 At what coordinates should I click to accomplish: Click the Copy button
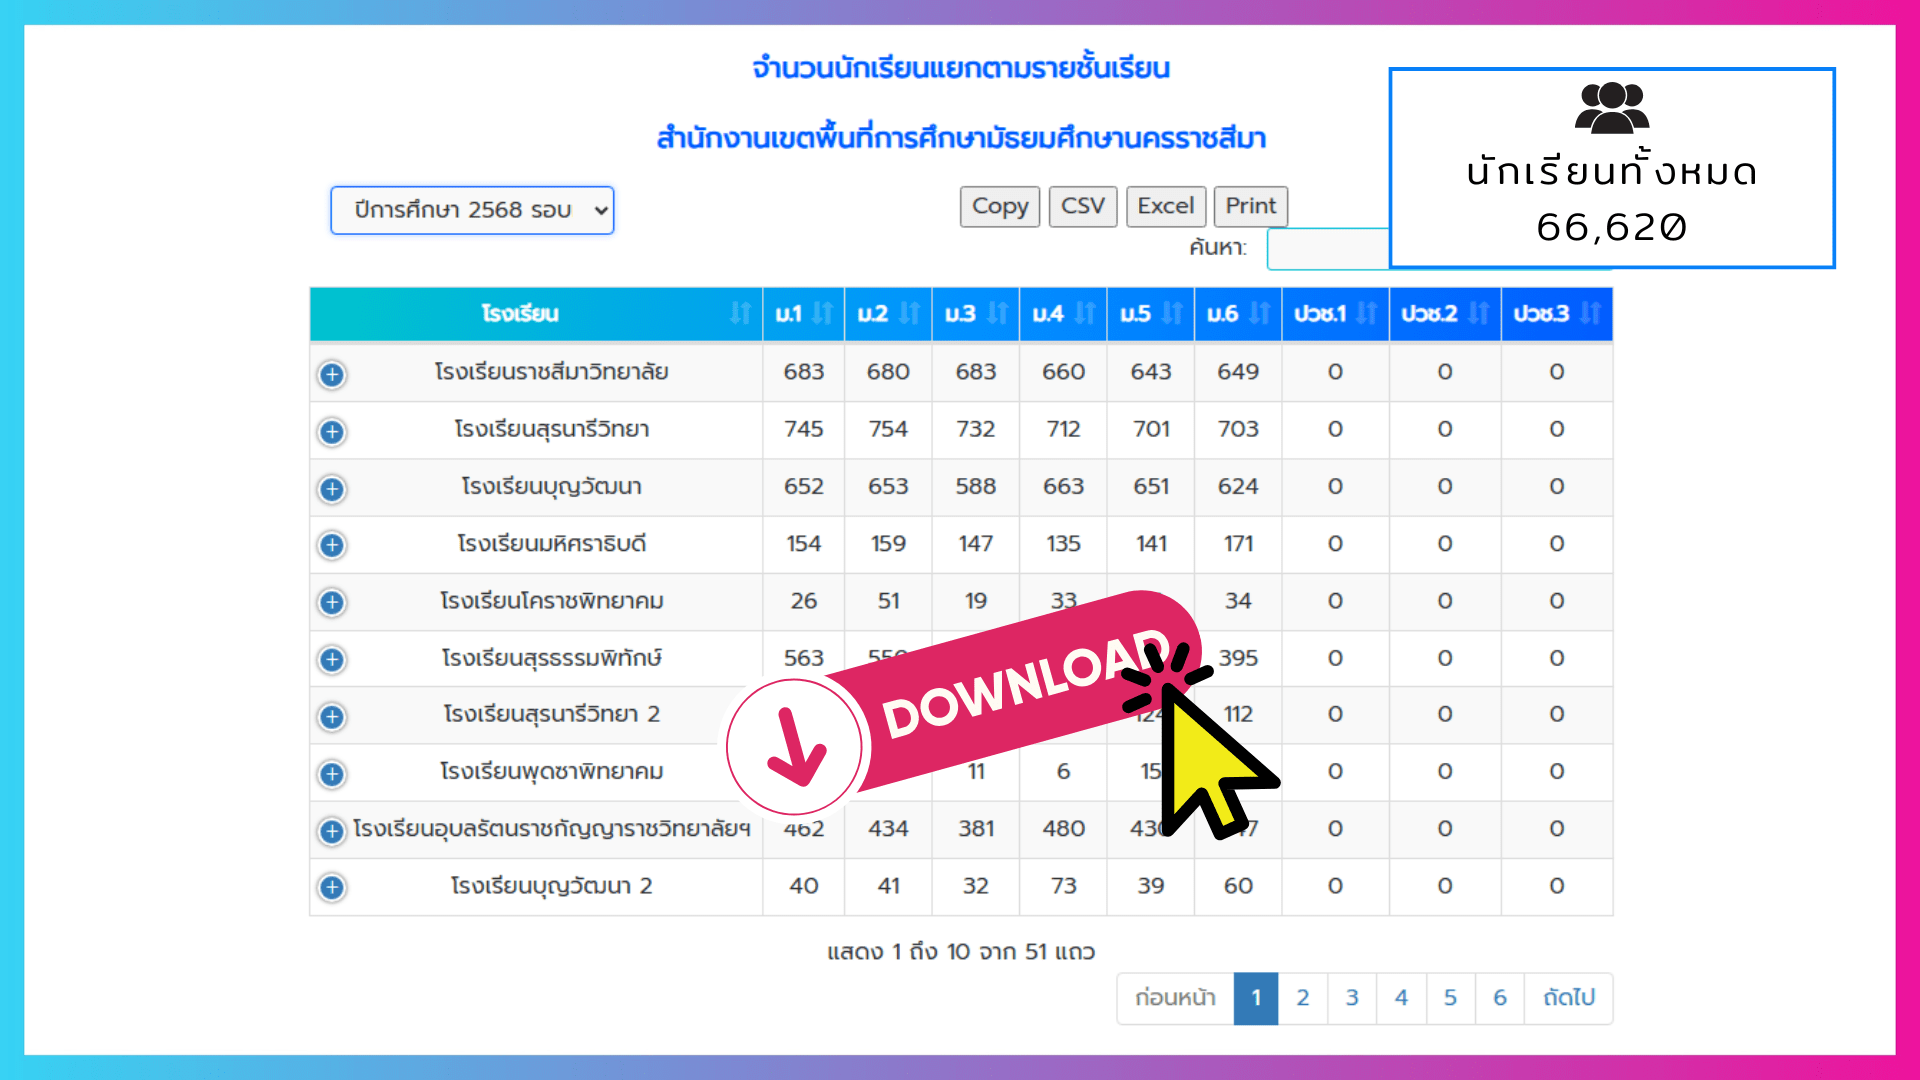click(999, 206)
